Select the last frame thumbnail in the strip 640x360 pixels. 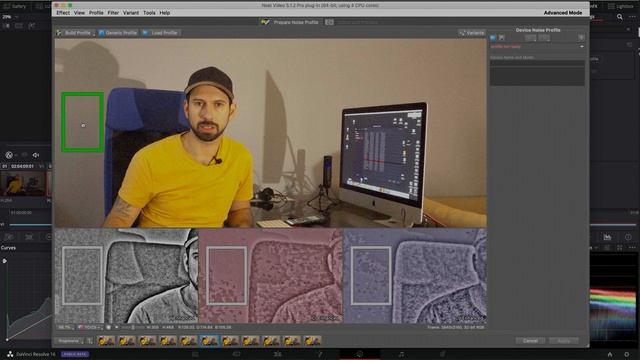[x=312, y=340]
